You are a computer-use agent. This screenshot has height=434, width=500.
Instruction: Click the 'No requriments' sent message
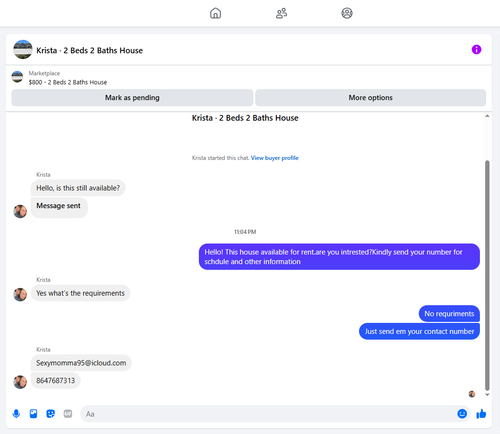click(449, 314)
